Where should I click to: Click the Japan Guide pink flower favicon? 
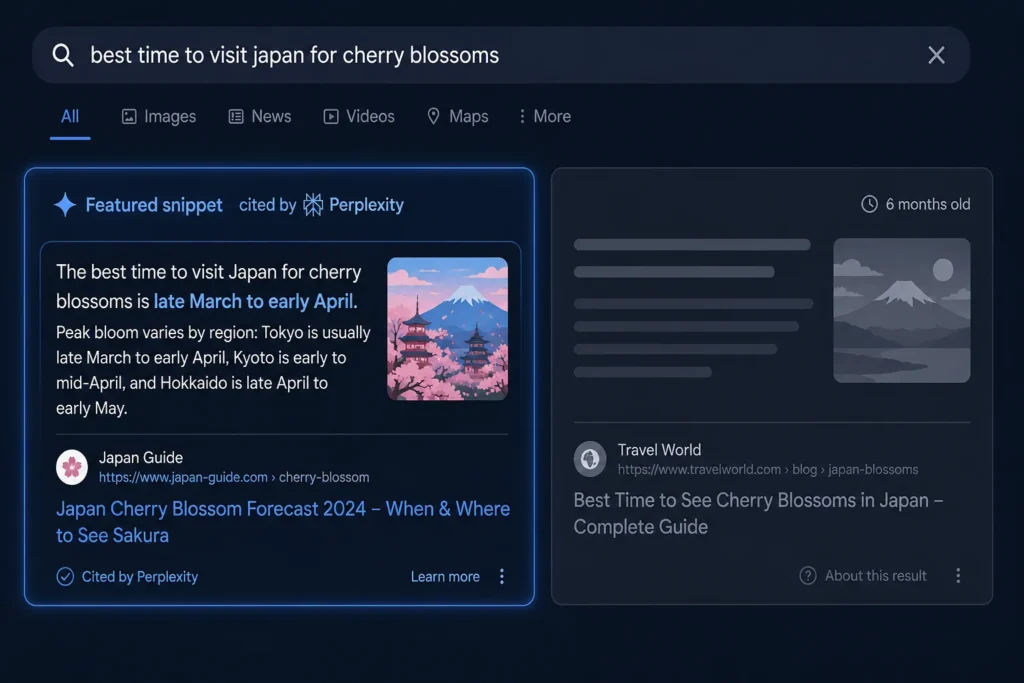pos(72,467)
